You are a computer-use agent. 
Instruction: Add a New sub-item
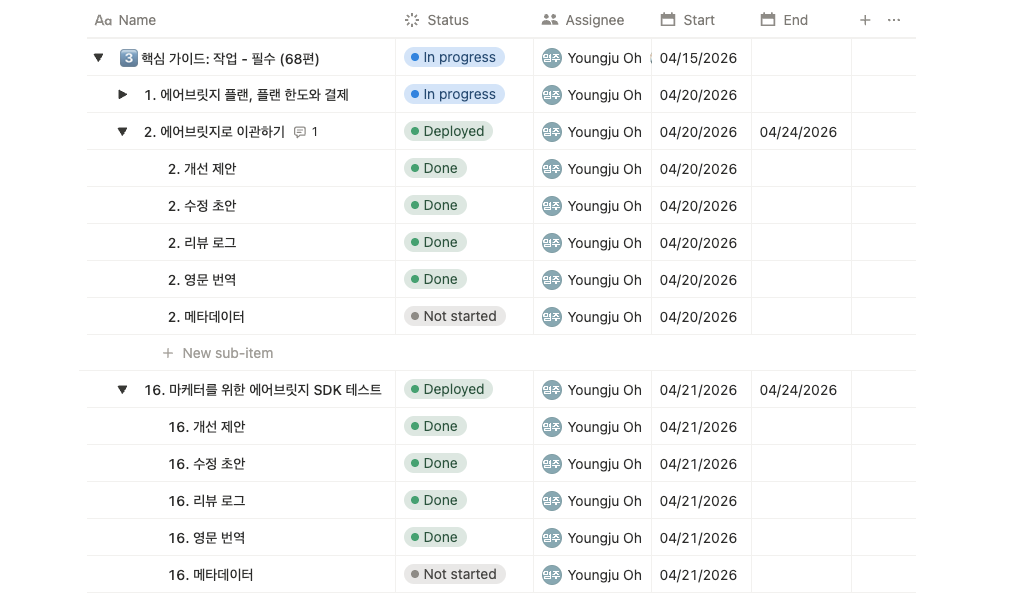coord(218,353)
